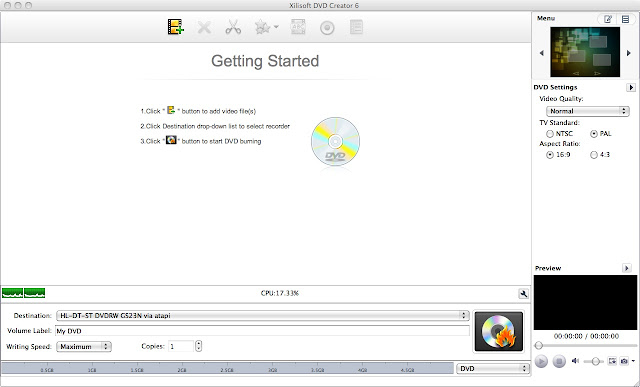Mute via the speaker volume icon

[x=575, y=361]
